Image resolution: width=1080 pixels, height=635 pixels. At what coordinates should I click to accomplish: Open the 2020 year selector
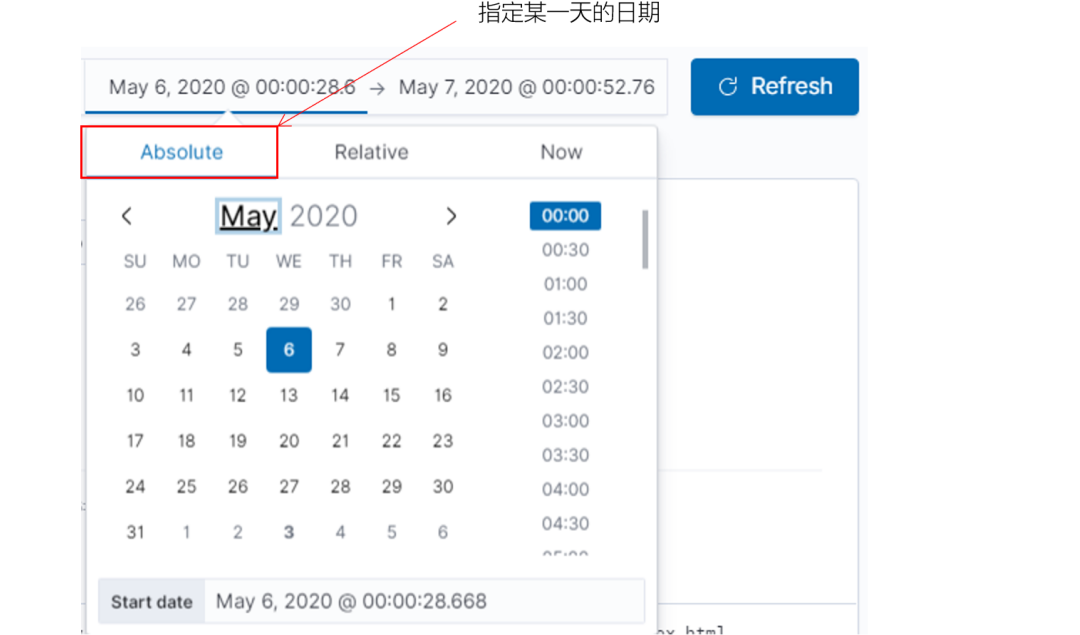(x=323, y=216)
